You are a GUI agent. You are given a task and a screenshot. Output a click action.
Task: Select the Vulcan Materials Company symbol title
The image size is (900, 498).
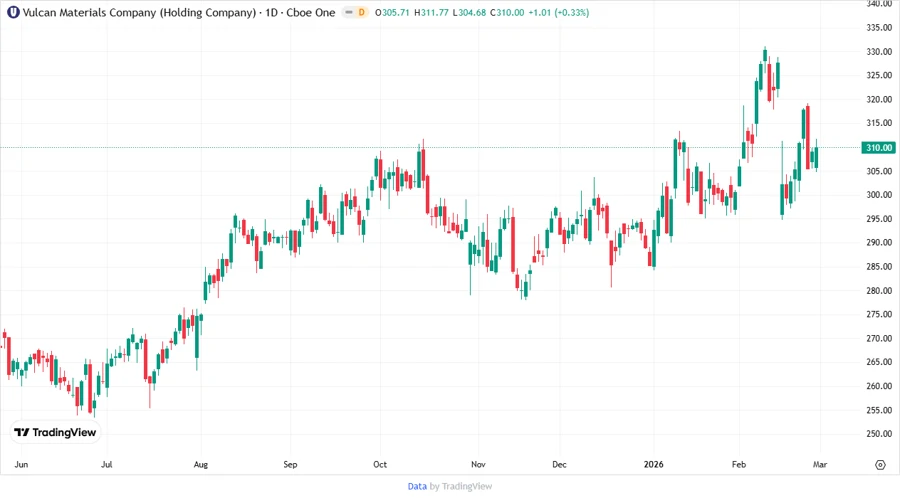(139, 12)
